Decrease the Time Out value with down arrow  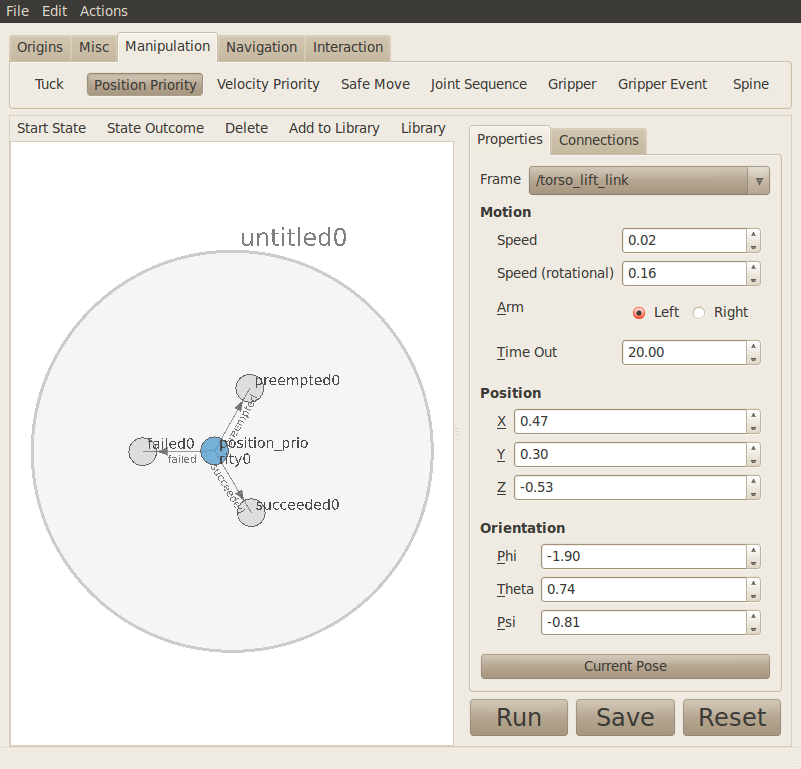click(x=753, y=358)
